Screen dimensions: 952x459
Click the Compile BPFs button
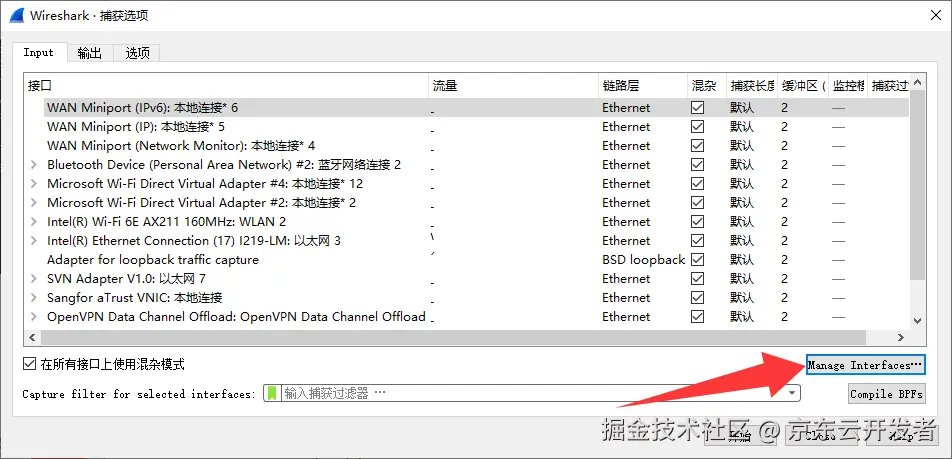click(886, 394)
